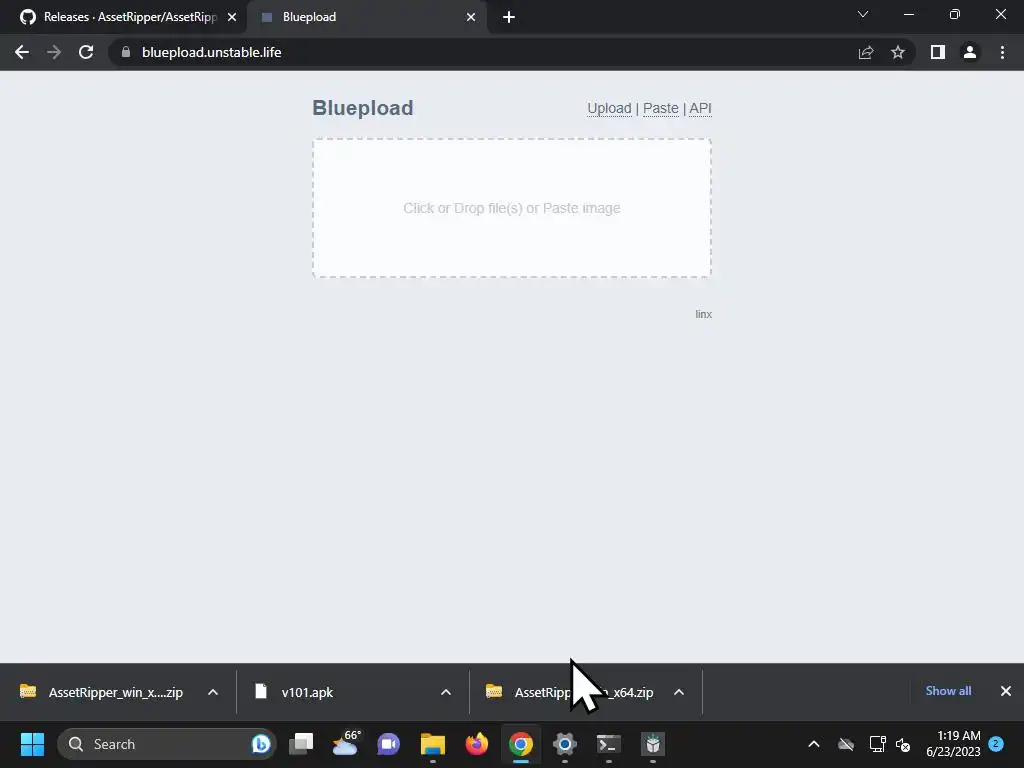This screenshot has width=1024, height=768.
Task: Show hidden system tray icons
Action: (x=814, y=744)
